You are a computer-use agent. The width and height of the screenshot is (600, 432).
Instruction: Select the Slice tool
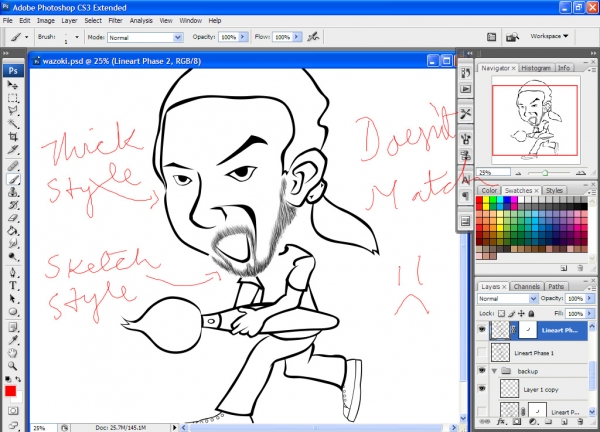[x=13, y=150]
